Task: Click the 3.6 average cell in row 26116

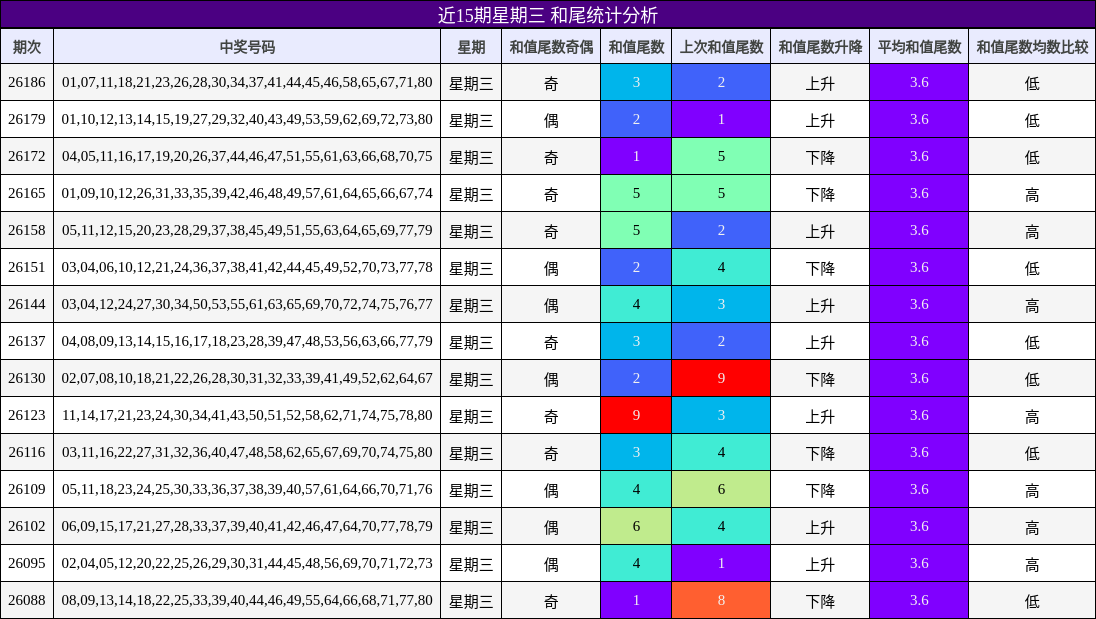Action: pyautogui.click(x=919, y=453)
